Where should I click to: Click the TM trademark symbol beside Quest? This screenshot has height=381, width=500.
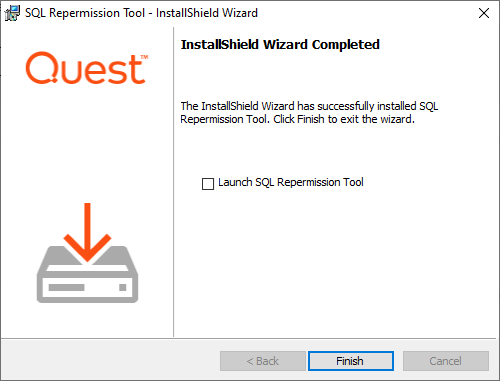(144, 57)
